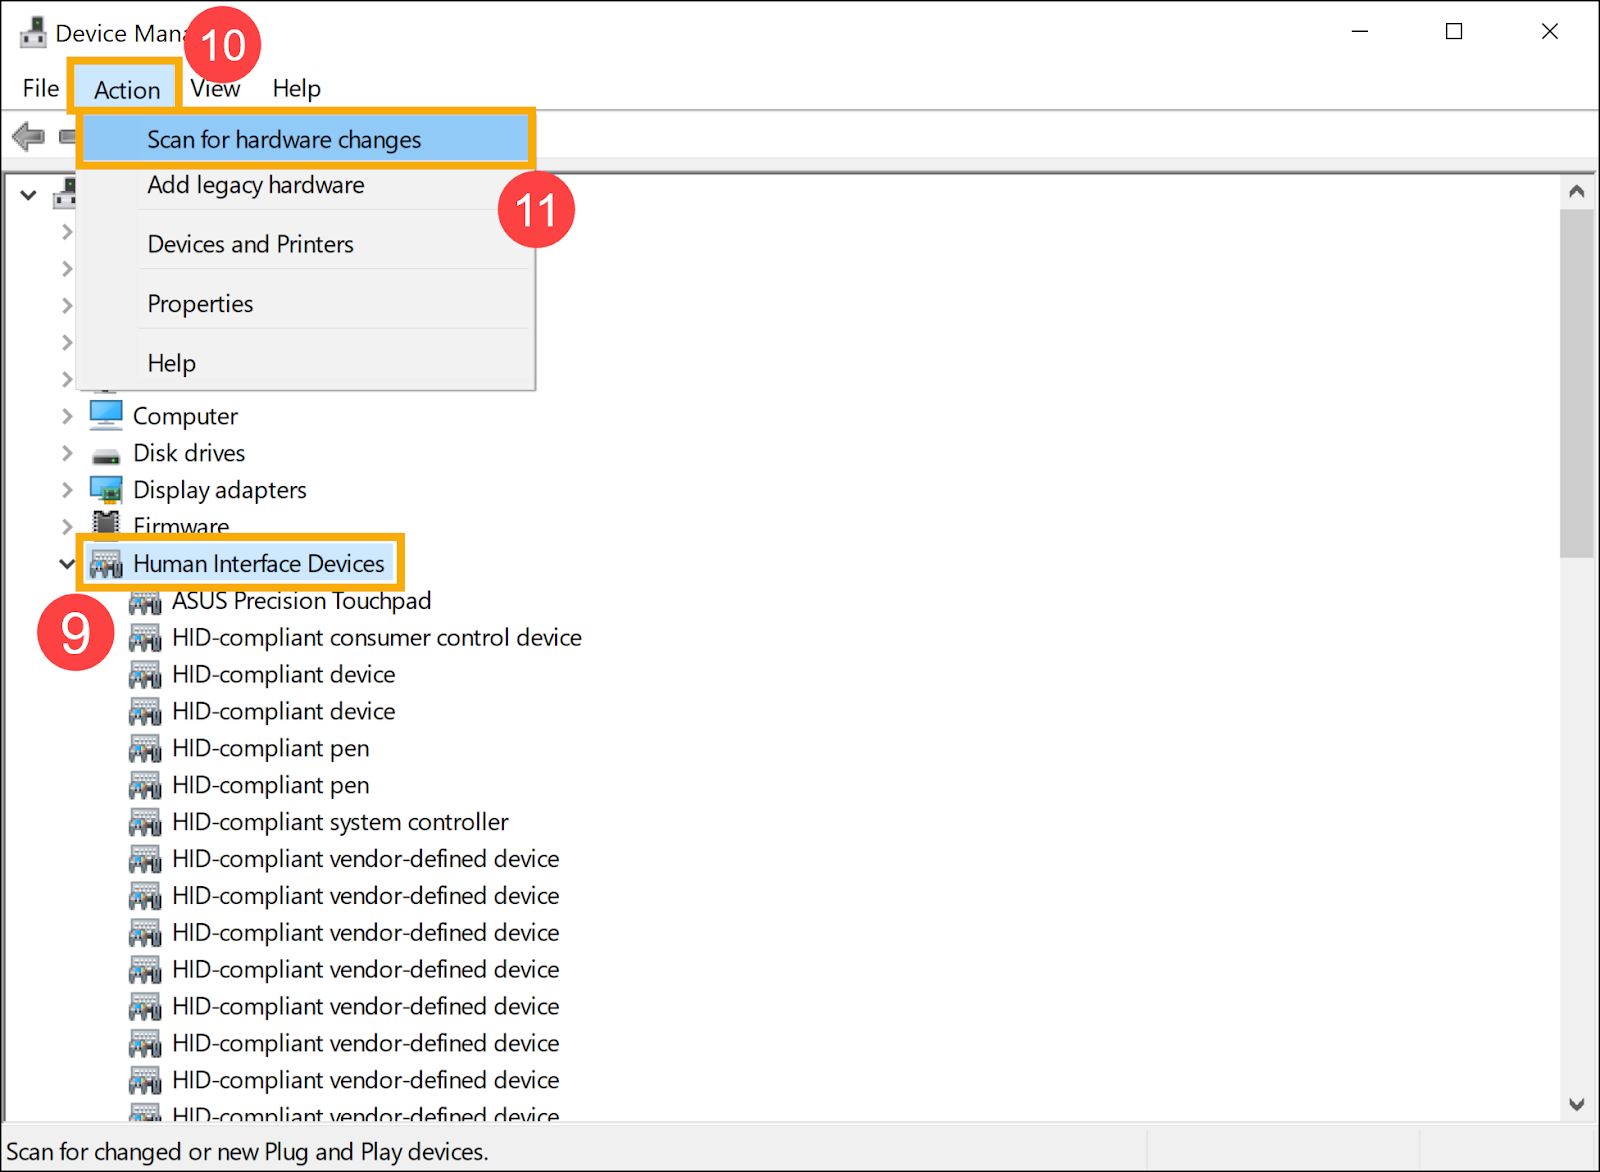Open the Action menu

pos(127,89)
